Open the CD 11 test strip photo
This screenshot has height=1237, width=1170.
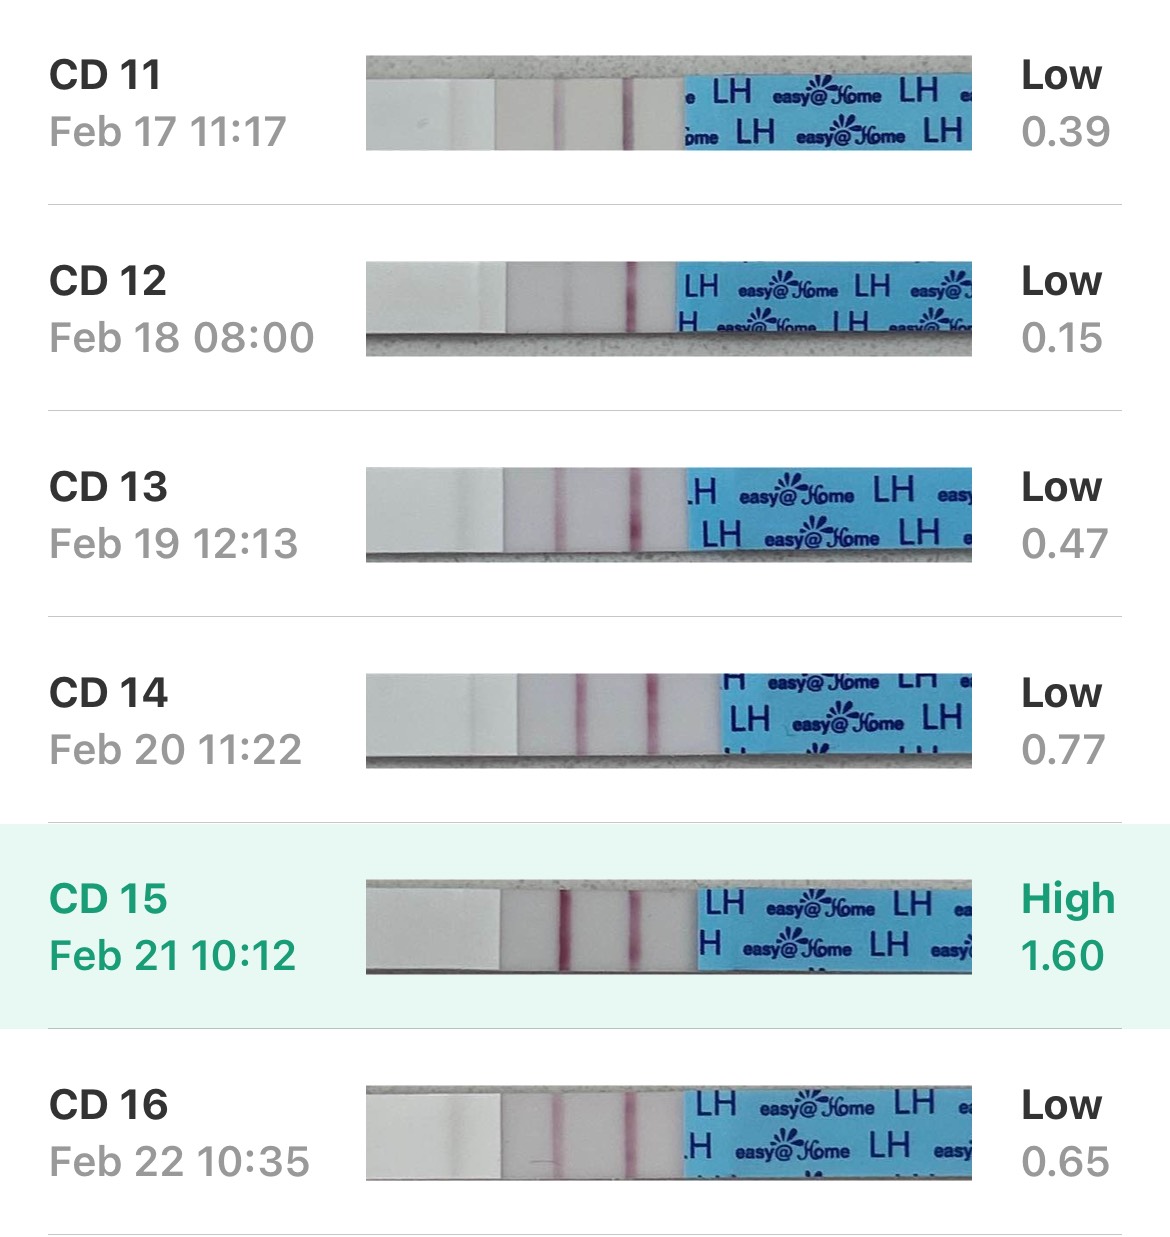(668, 103)
